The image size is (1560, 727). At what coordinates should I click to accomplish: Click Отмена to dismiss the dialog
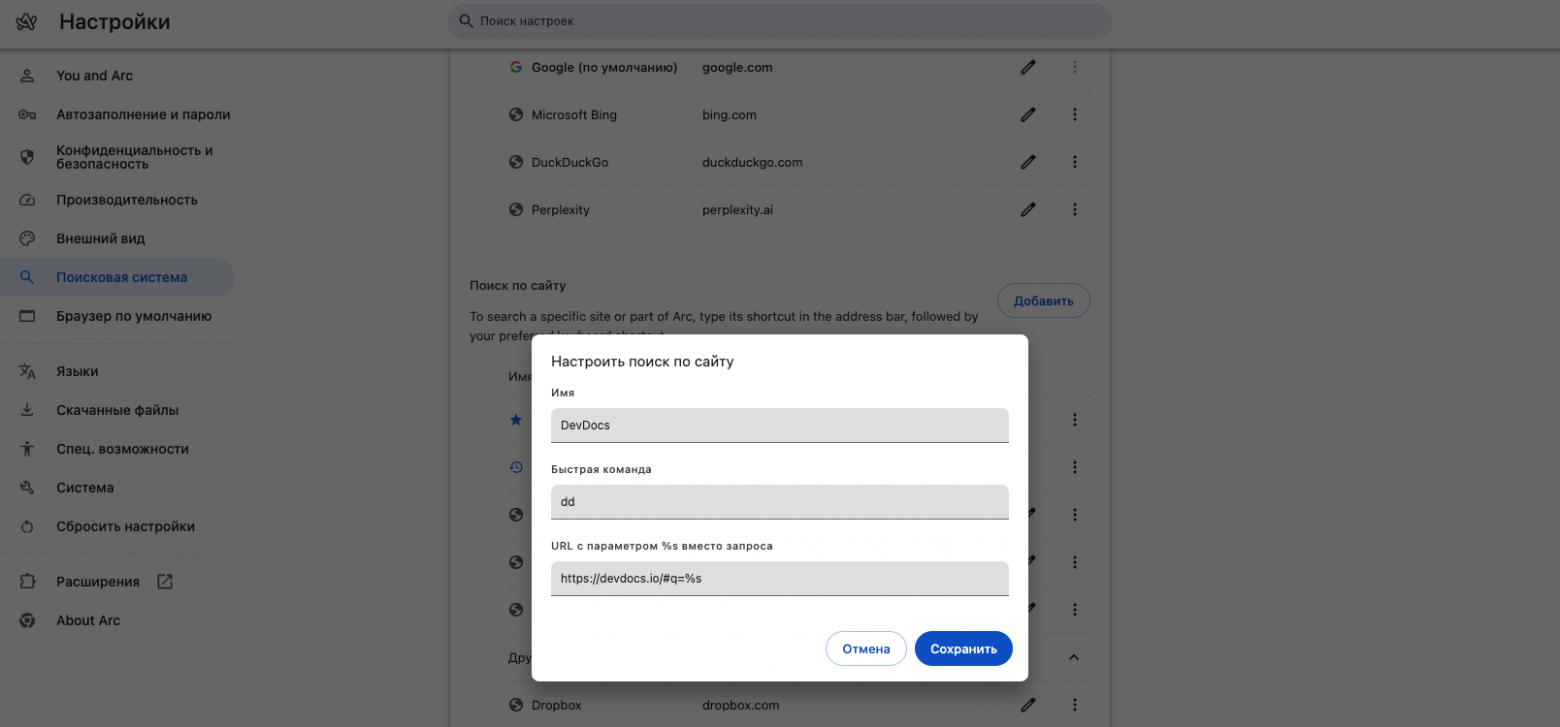[866, 649]
